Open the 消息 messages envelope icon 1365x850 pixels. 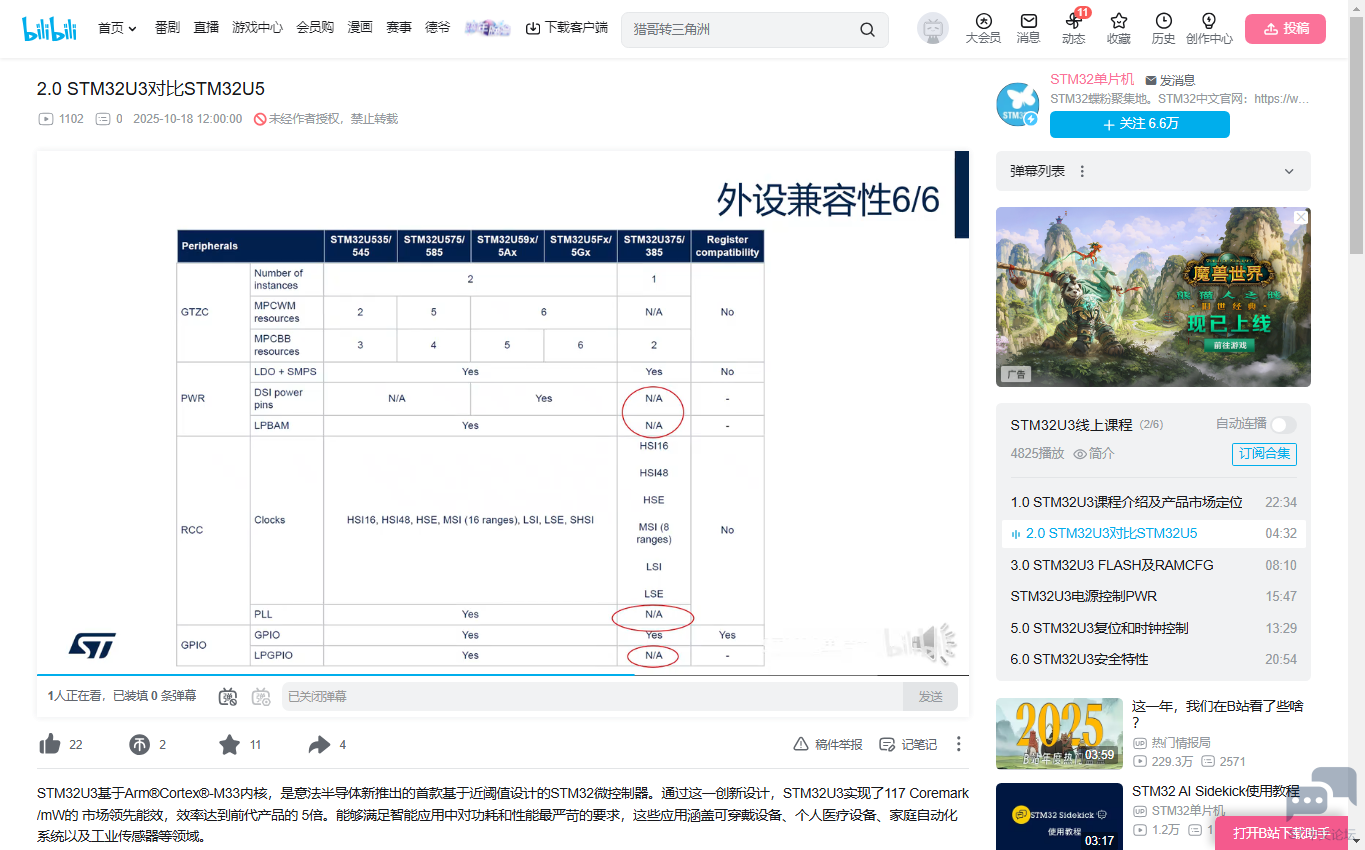point(1028,28)
